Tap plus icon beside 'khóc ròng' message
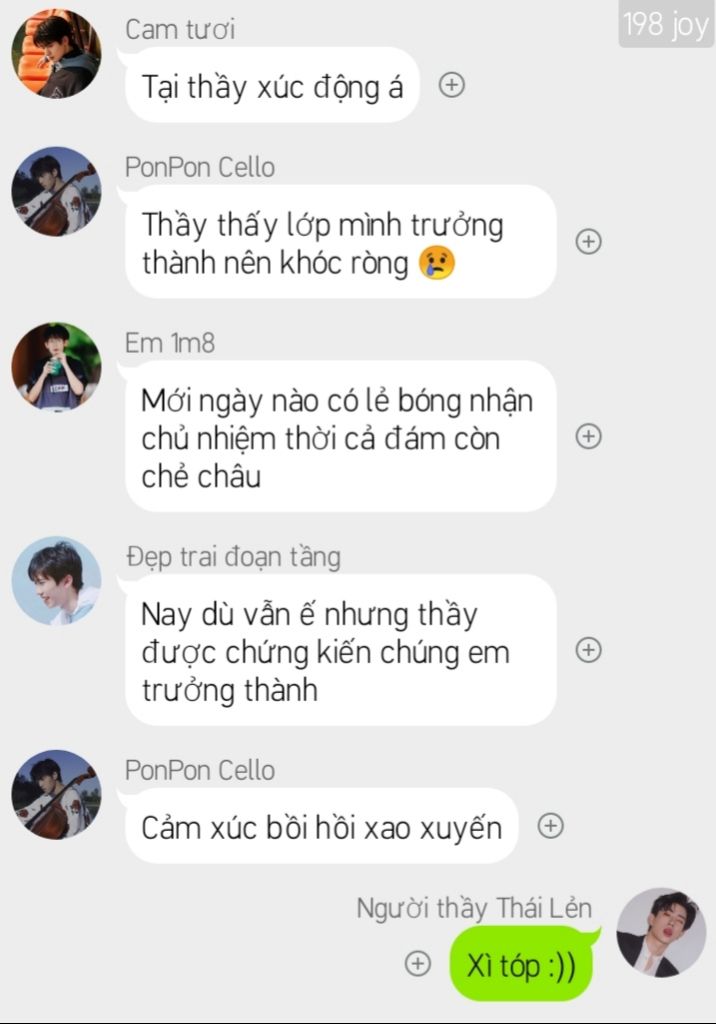Viewport: 716px width, 1024px height. click(x=589, y=242)
